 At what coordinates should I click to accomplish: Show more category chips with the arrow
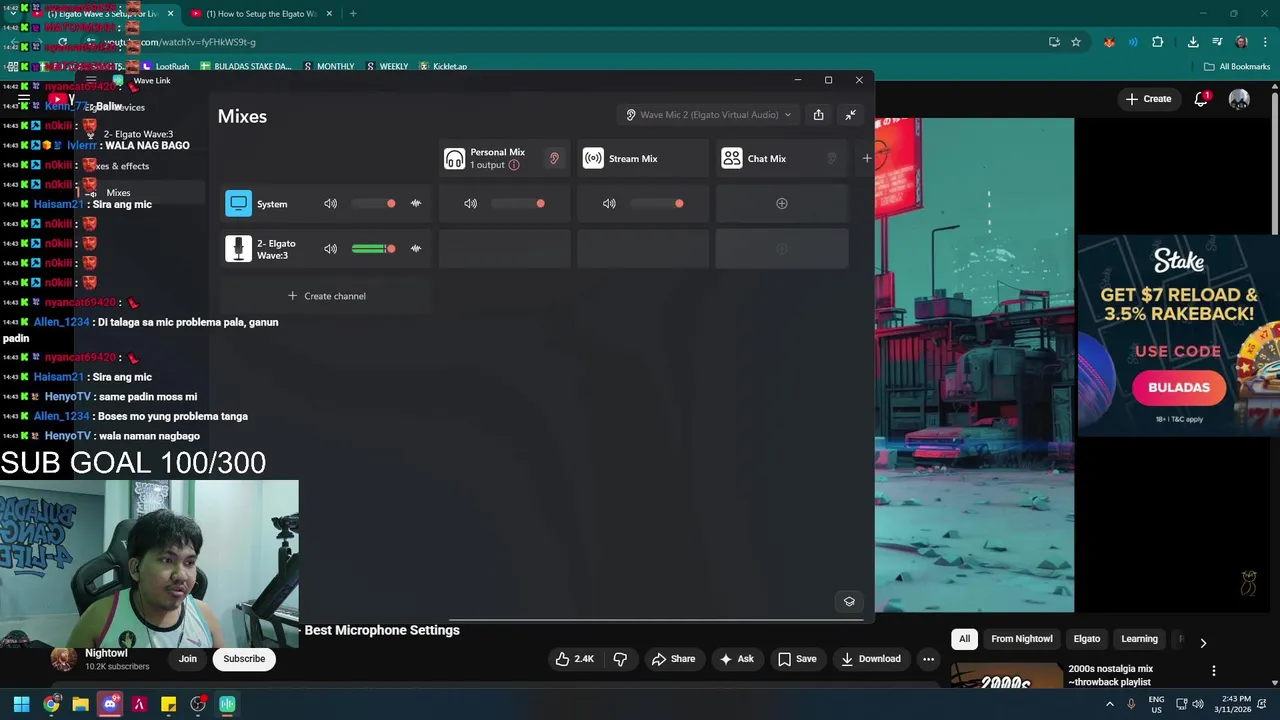coord(1203,643)
